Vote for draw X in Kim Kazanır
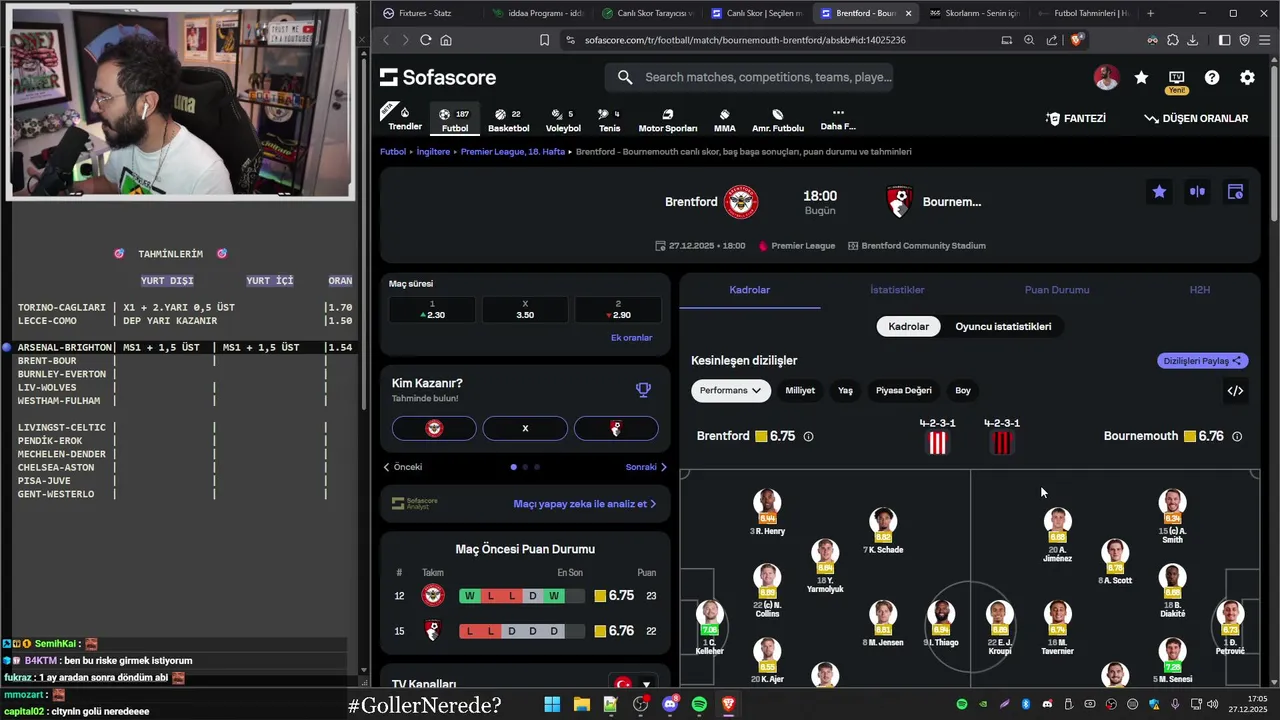The width and height of the screenshot is (1280, 720). click(x=525, y=428)
